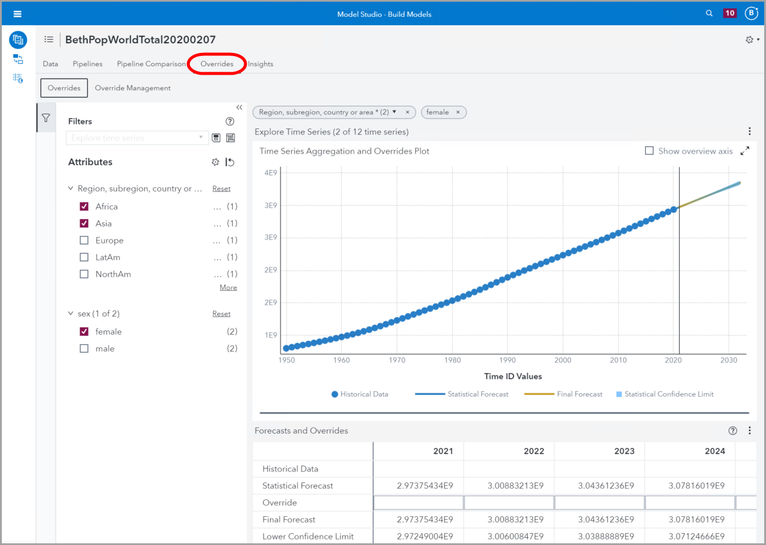Click the reset attributes icon beside gear

230,162
